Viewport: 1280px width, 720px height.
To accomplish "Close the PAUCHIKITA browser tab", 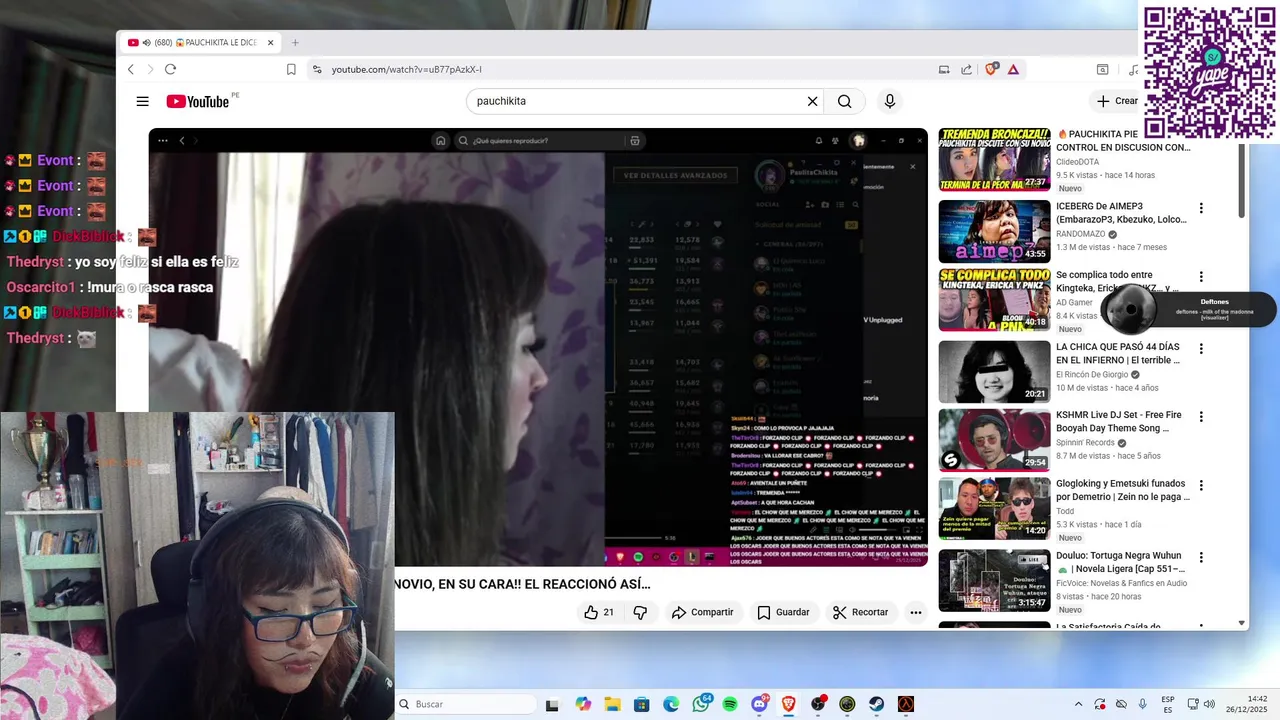I will pos(271,43).
